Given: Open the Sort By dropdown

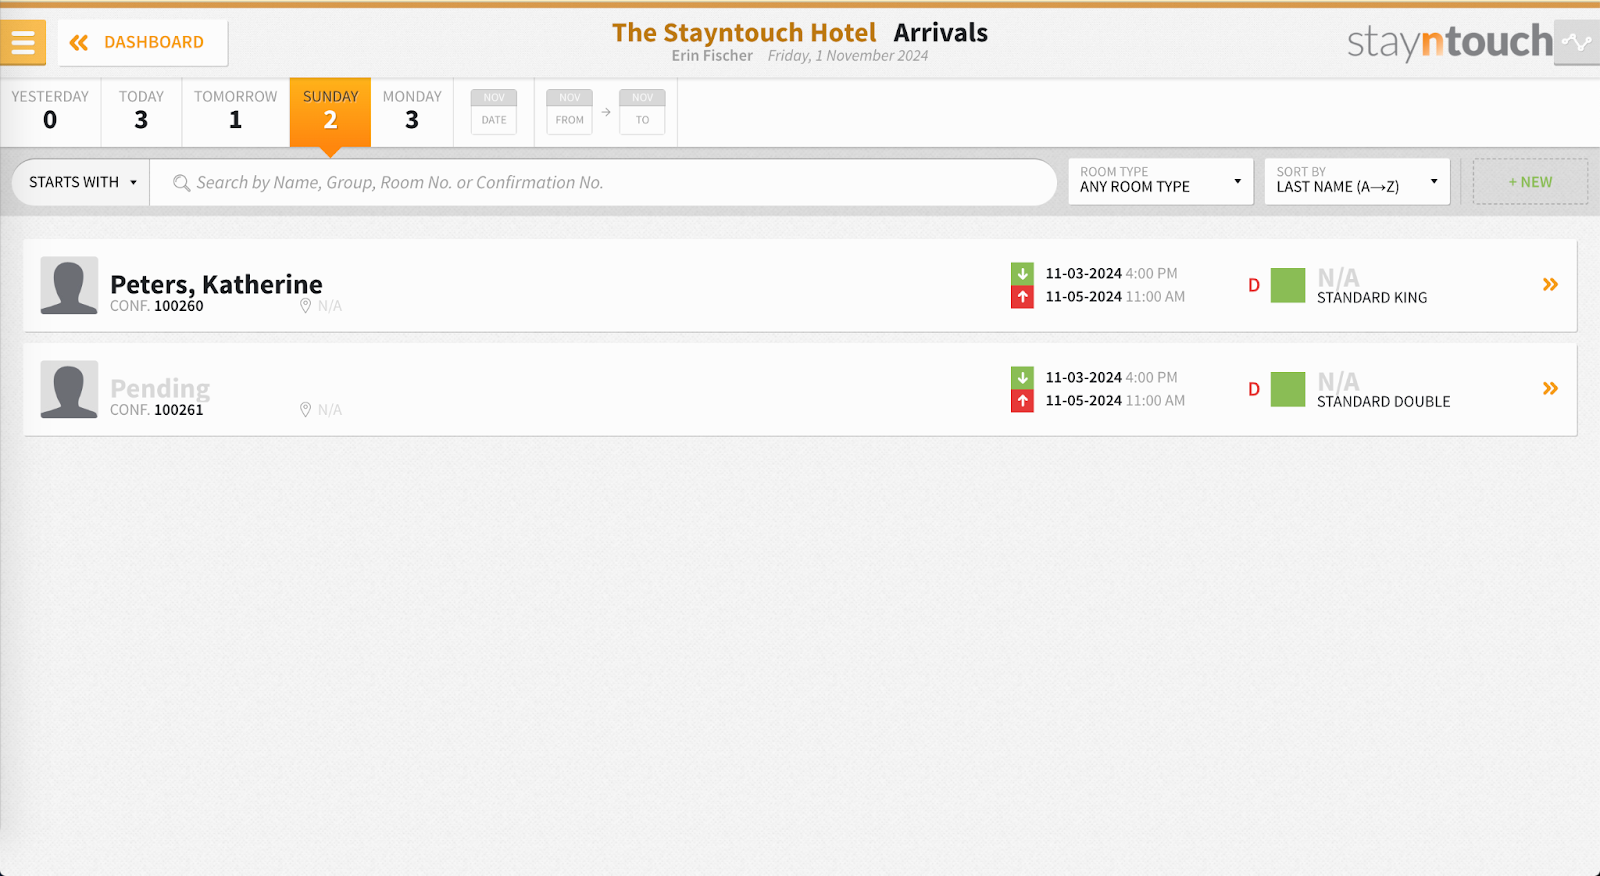Looking at the screenshot, I should (1357, 181).
